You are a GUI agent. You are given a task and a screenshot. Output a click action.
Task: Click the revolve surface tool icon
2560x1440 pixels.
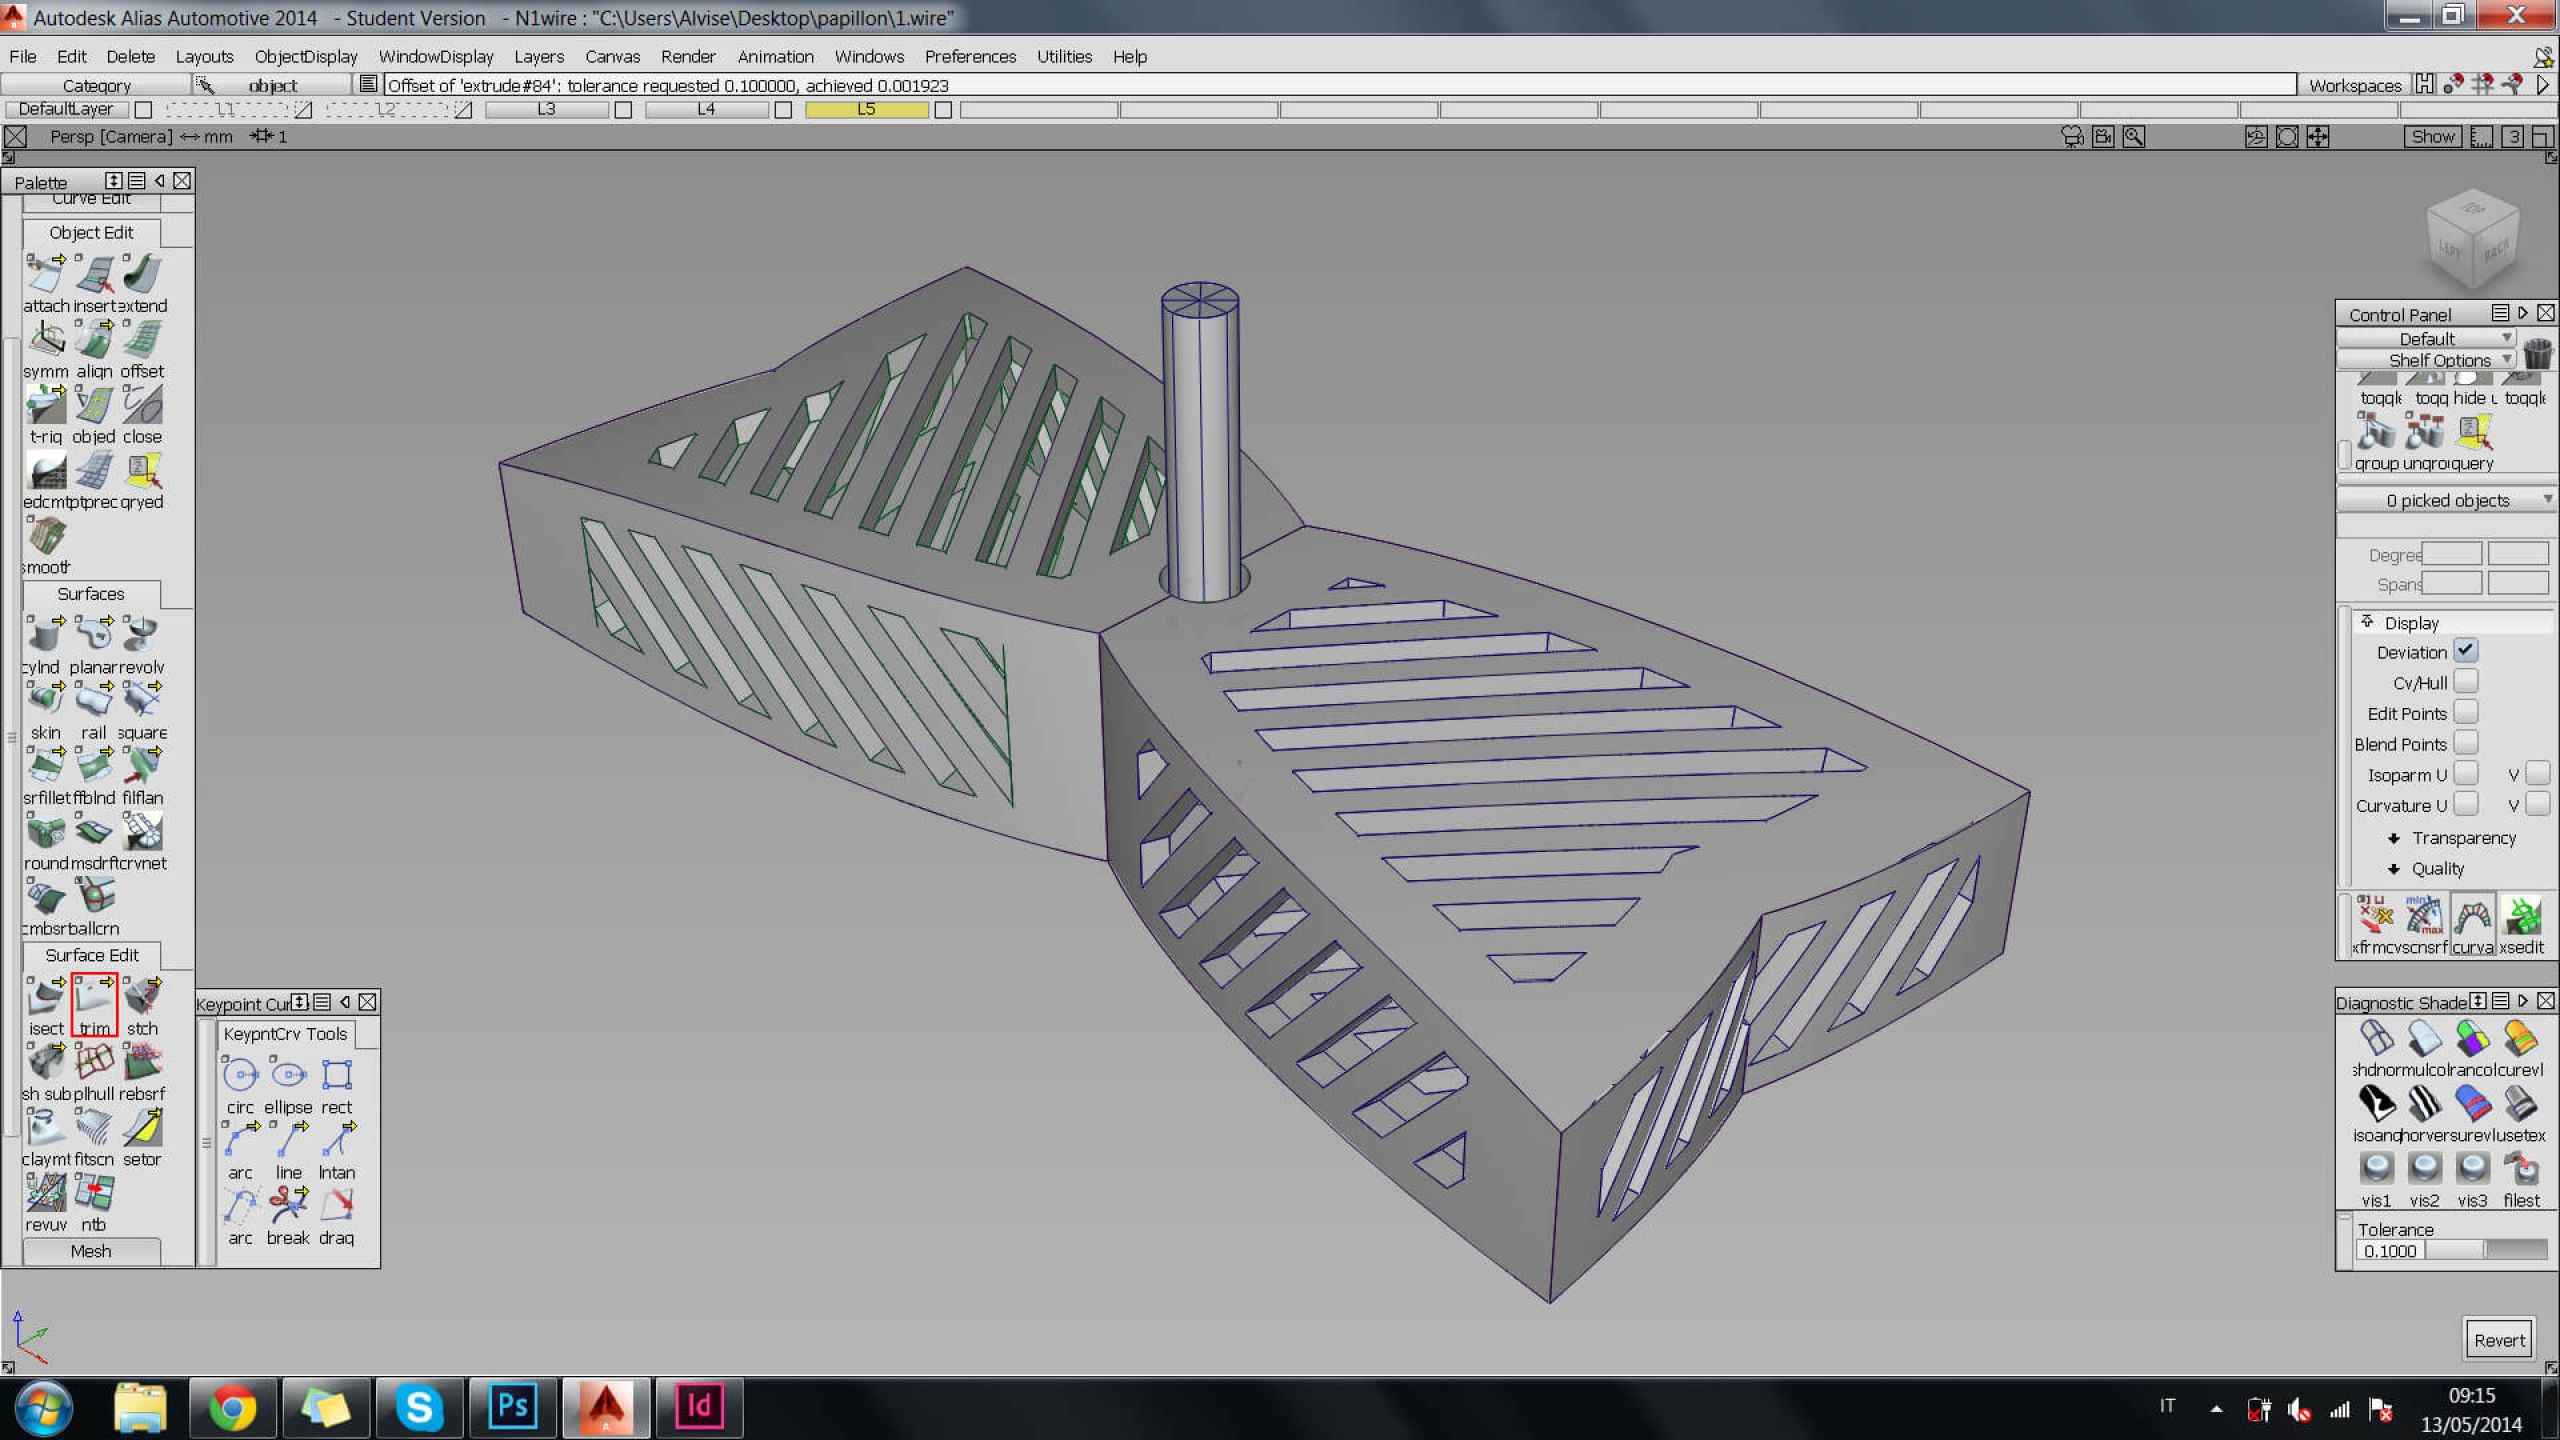142,634
